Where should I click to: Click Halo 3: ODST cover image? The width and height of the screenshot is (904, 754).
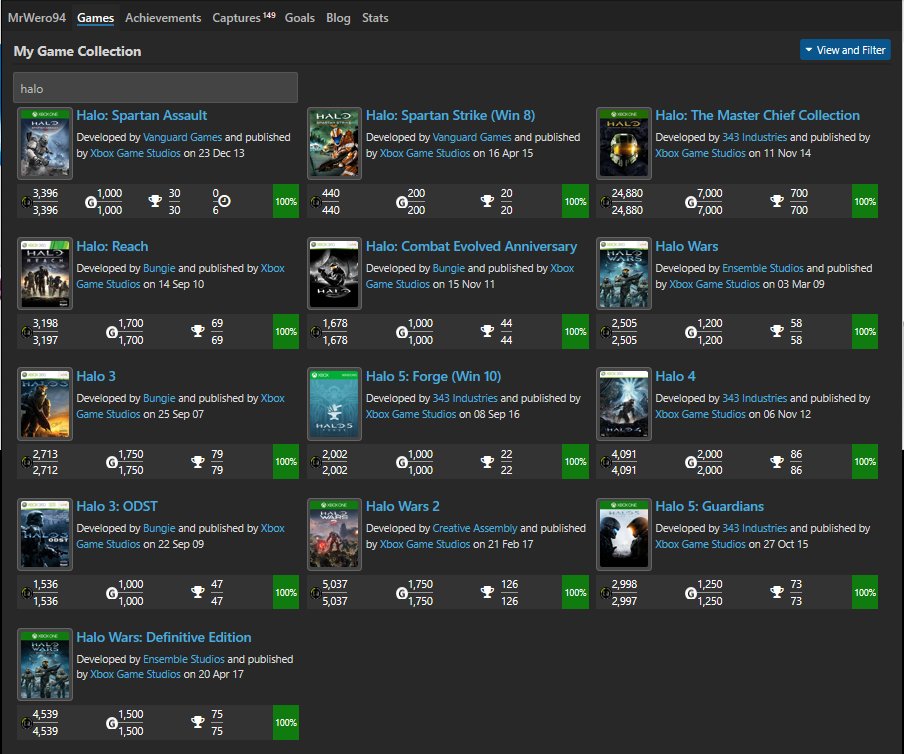click(x=45, y=534)
